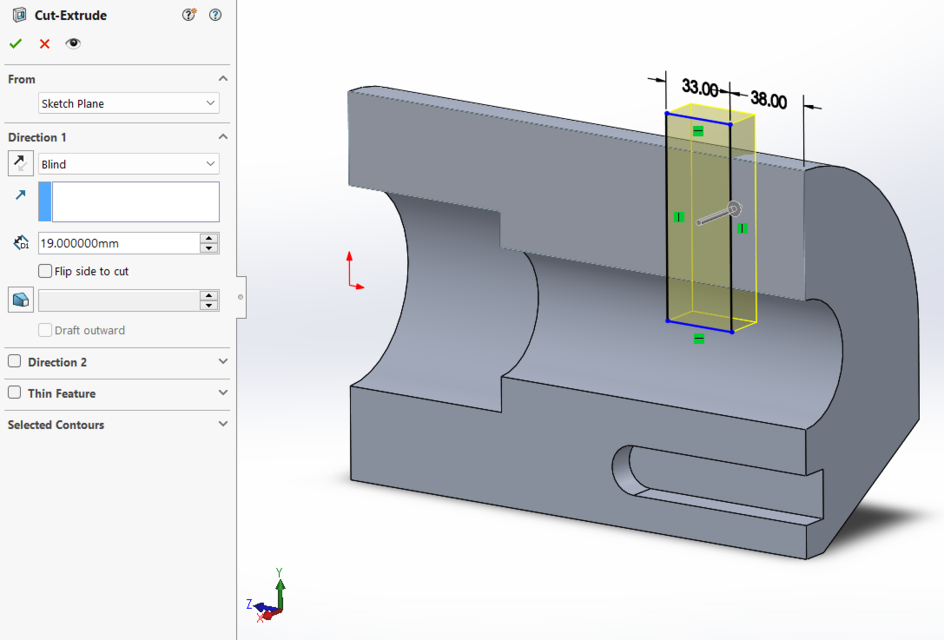Click the 19.000000mm depth input field
The image size is (944, 640).
coord(117,243)
